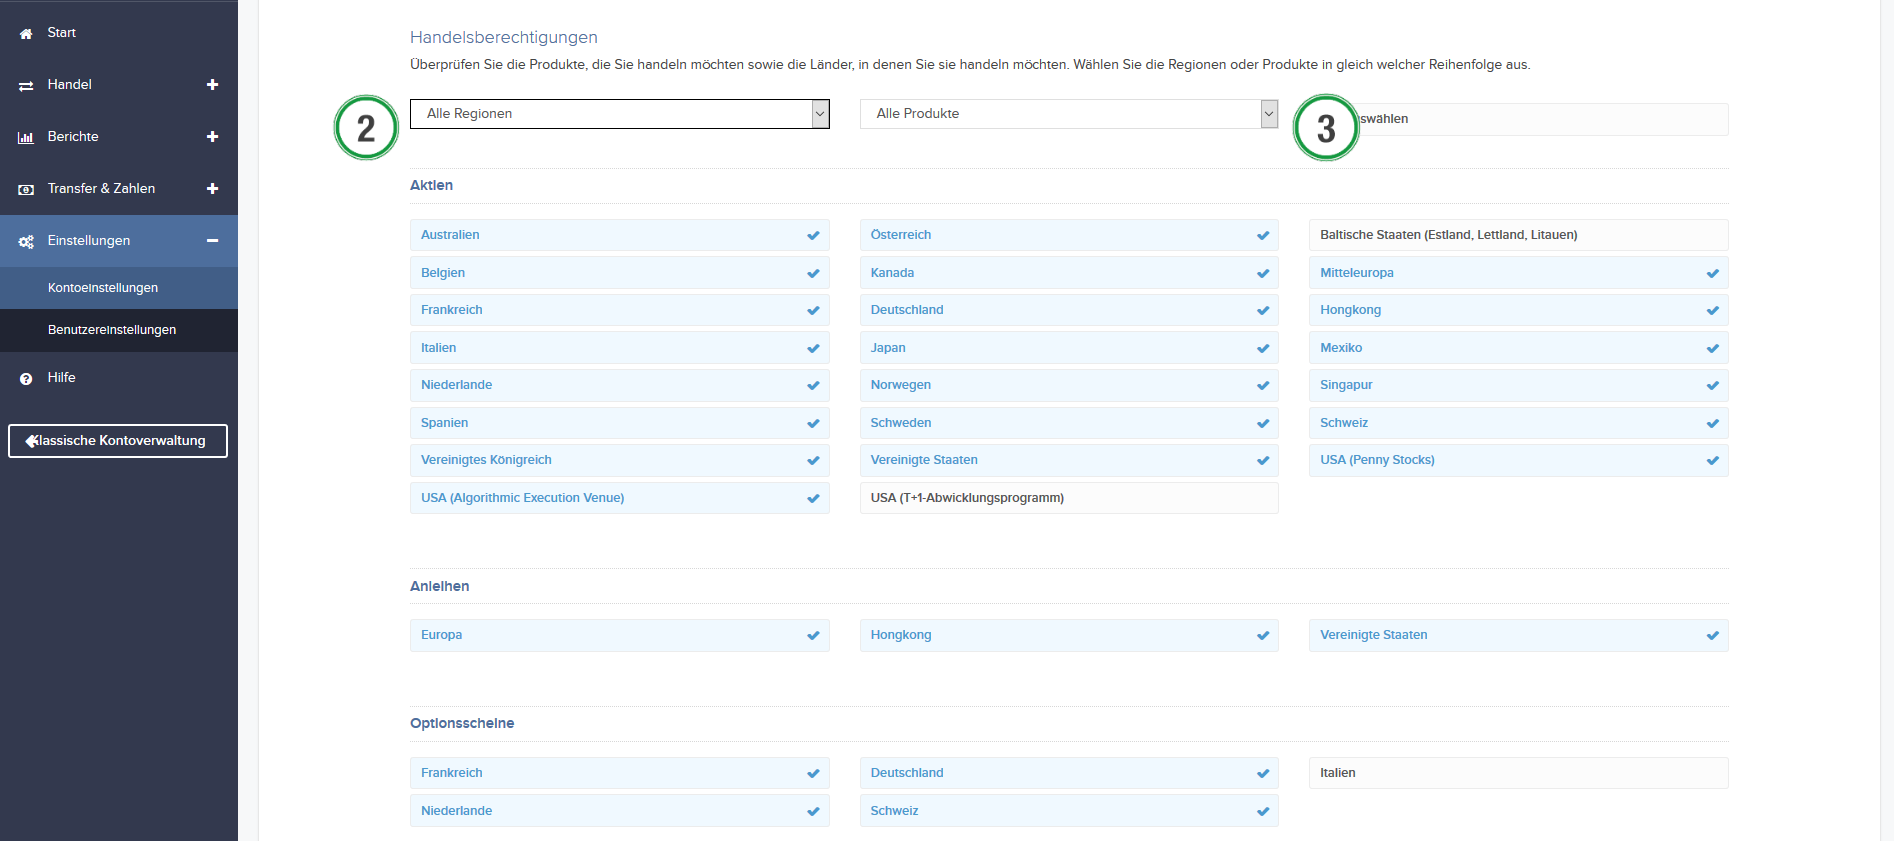Select the Berichte menu item
This screenshot has height=841, width=1894.
119,137
